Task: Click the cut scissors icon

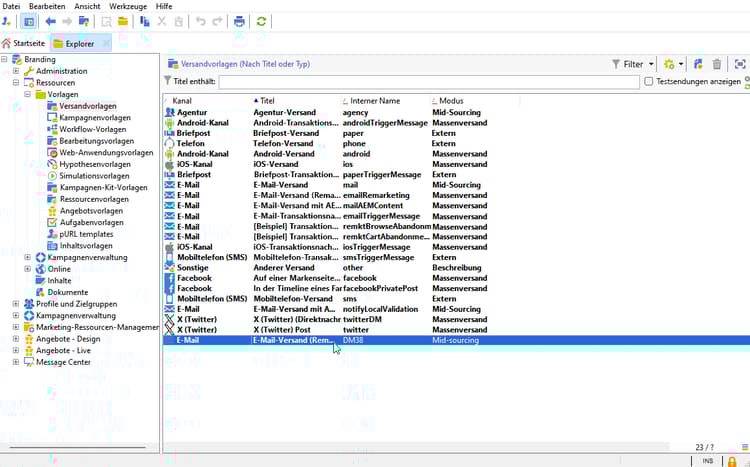Action: 162,22
